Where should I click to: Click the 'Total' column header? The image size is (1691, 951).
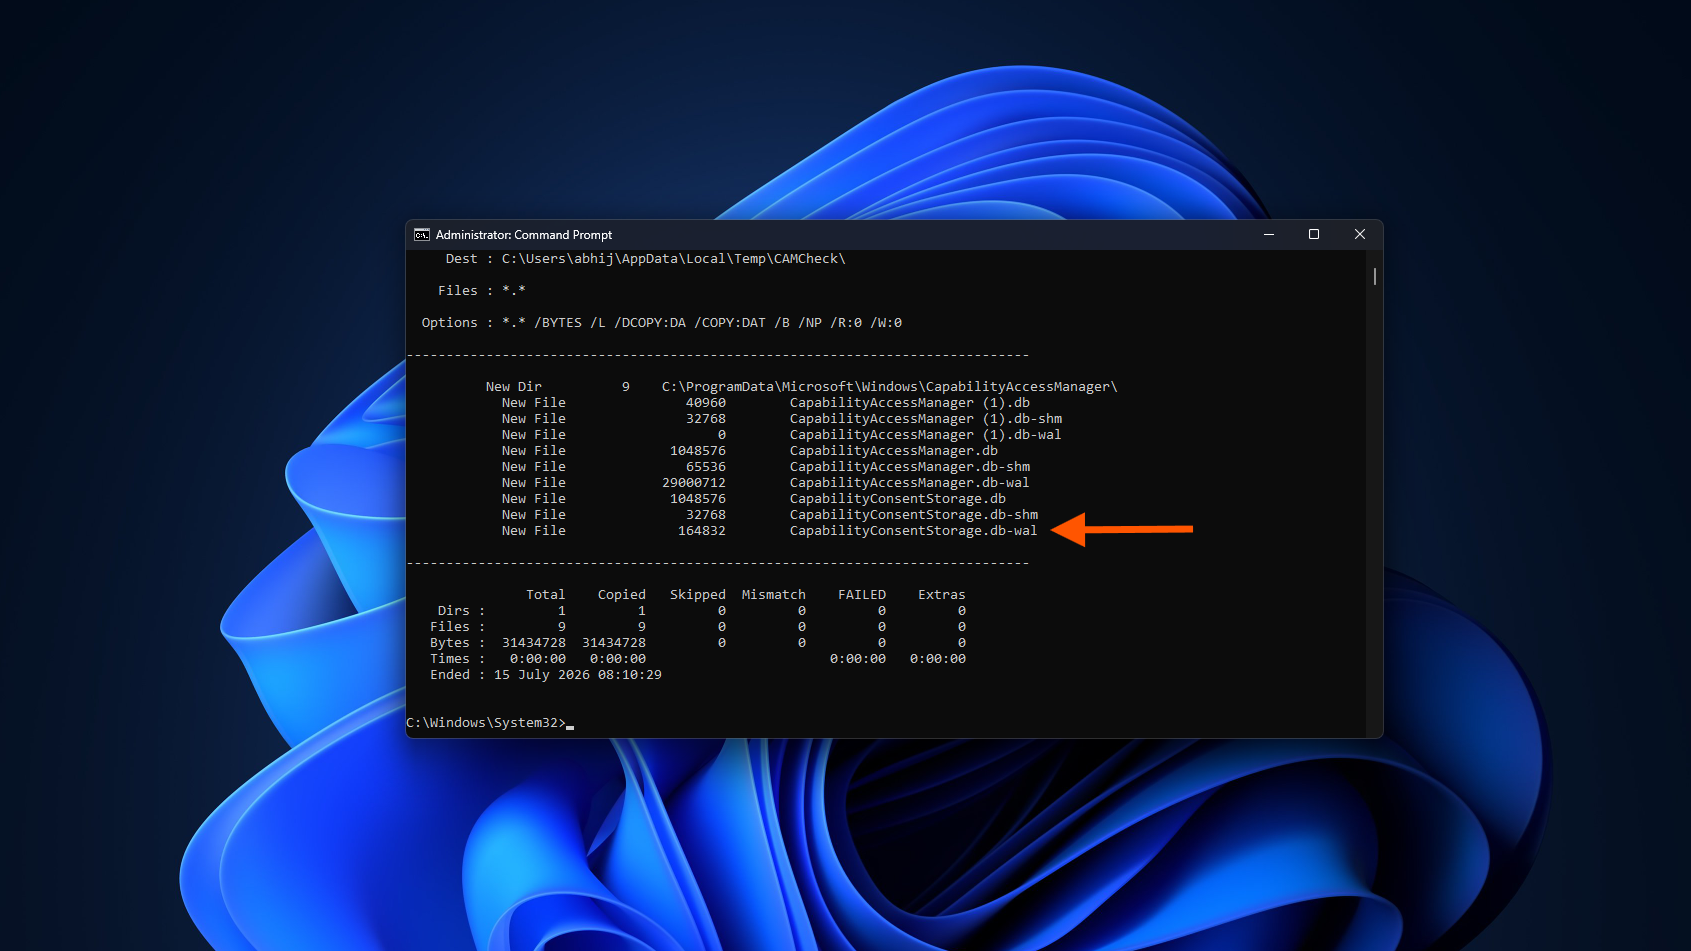(546, 595)
